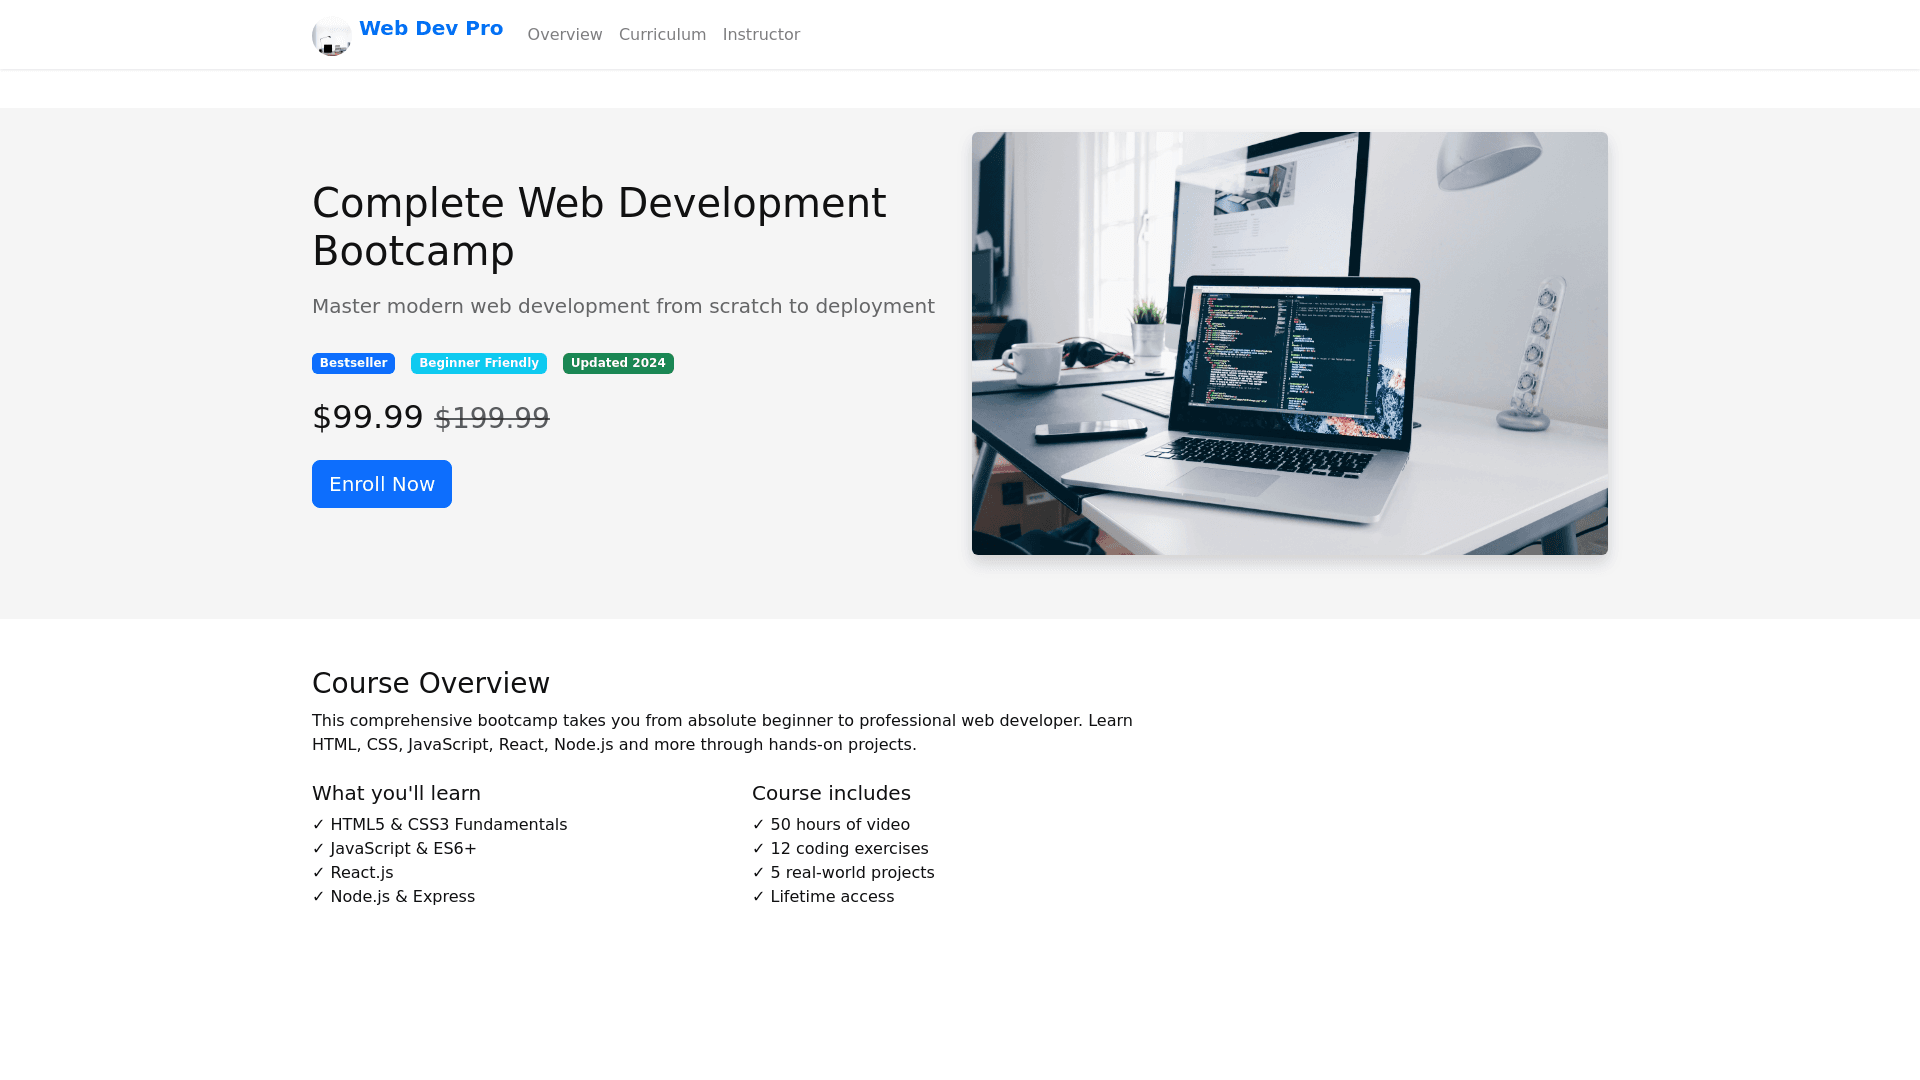Image resolution: width=1920 pixels, height=1080 pixels.
Task: Click the Node.js & Express checkmark item
Action: pyautogui.click(x=393, y=897)
